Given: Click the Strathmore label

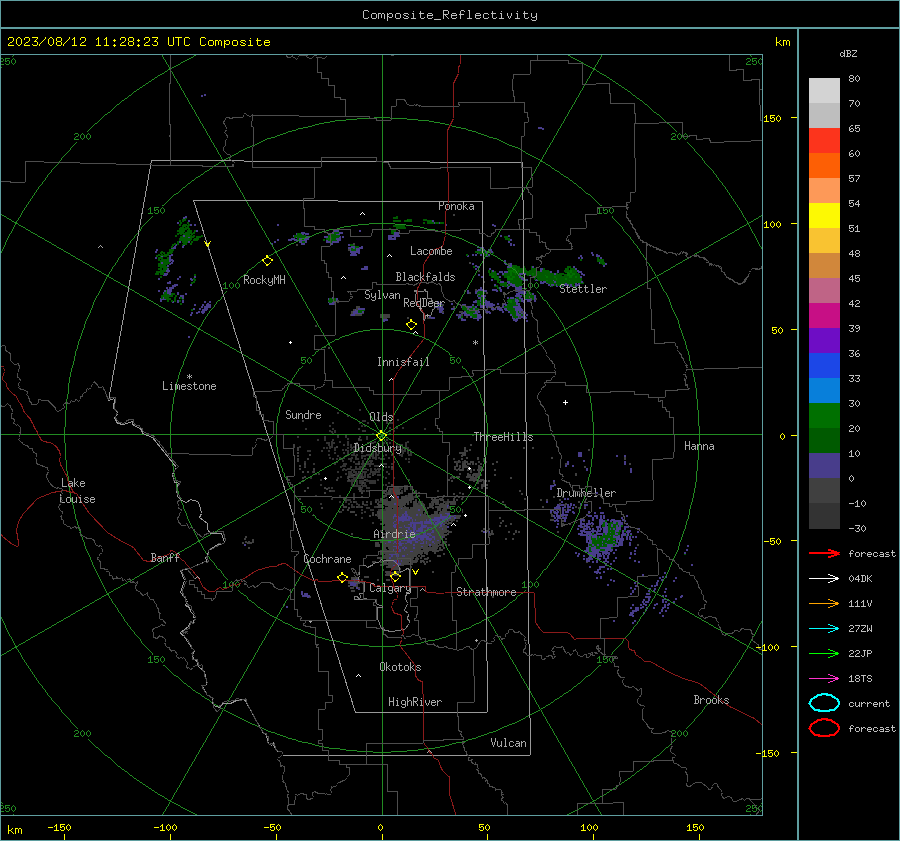Looking at the screenshot, I should pos(486,592).
